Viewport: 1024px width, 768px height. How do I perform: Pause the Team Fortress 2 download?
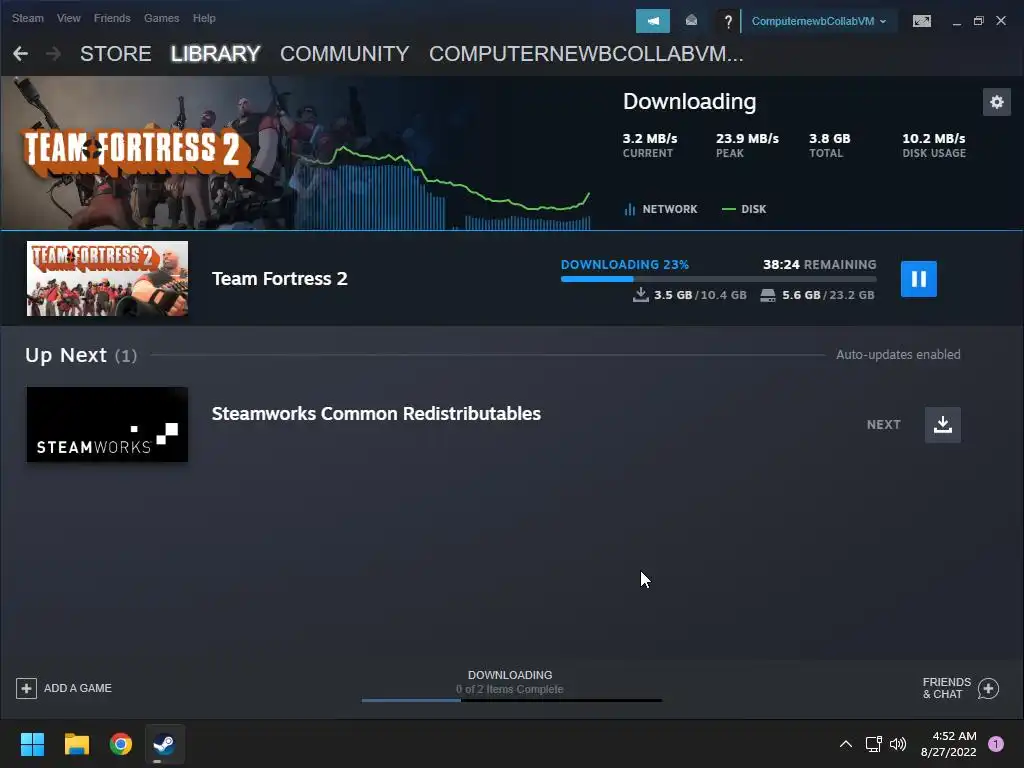(918, 279)
